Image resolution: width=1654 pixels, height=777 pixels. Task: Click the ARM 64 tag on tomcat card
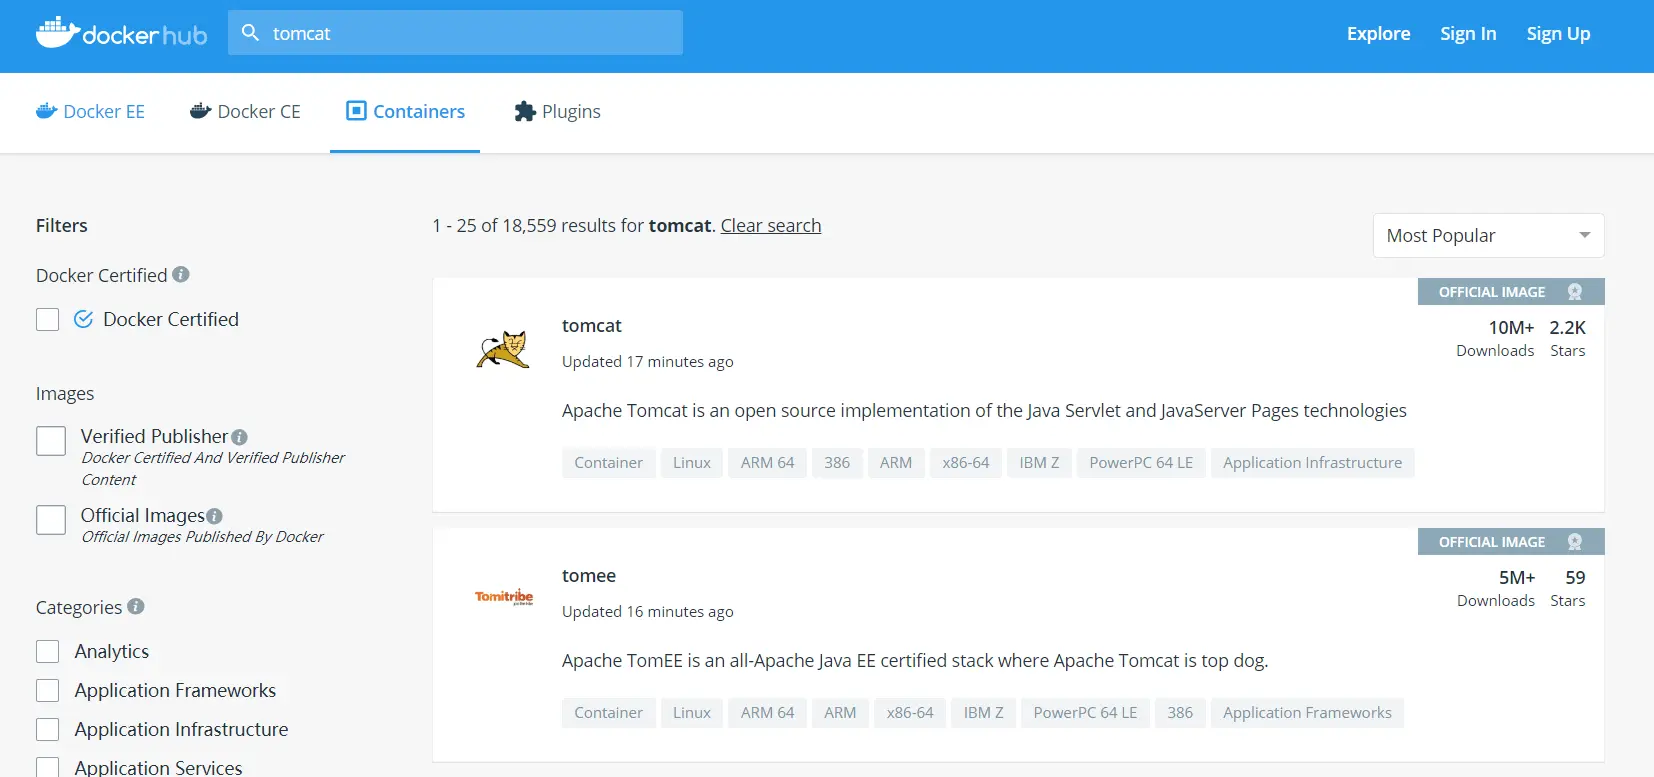tap(768, 463)
